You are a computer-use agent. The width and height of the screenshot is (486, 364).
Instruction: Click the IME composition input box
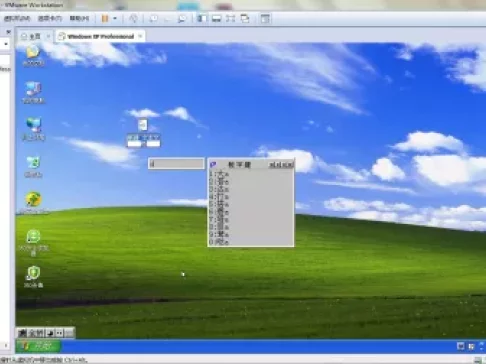pyautogui.click(x=176, y=164)
